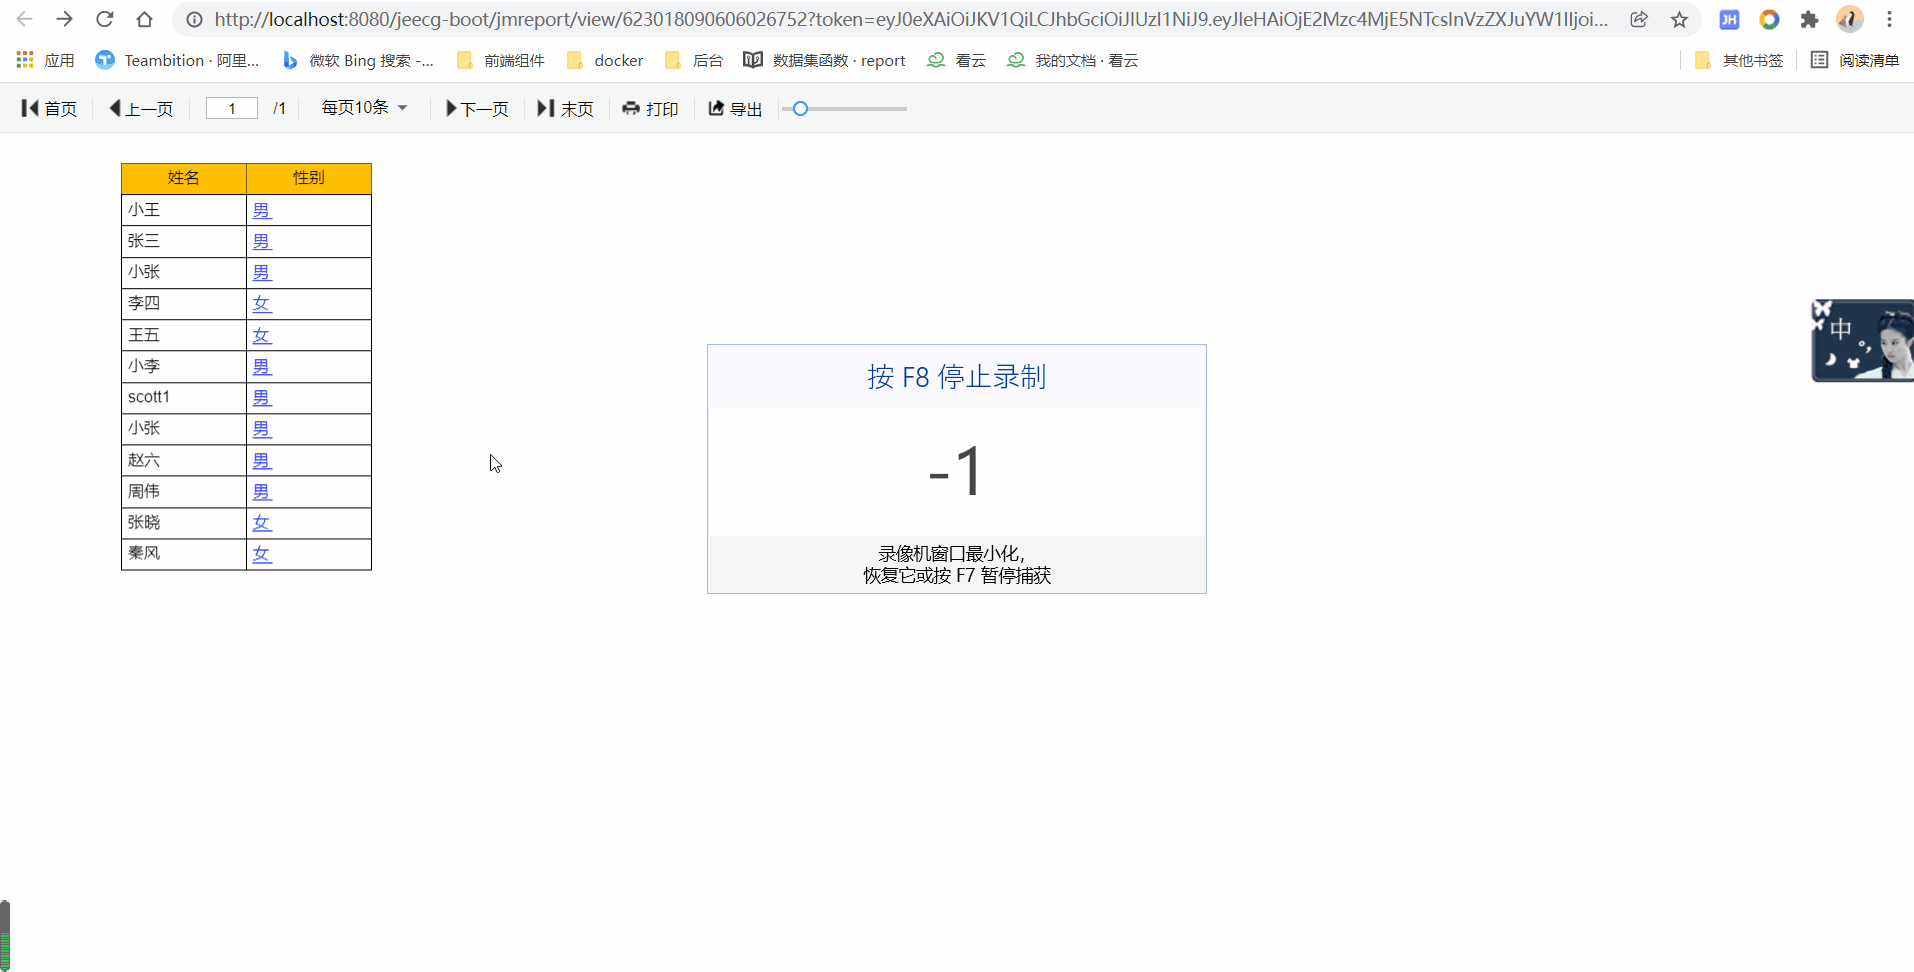Open Teambition bookmark
This screenshot has width=1914, height=972.
tap(177, 60)
